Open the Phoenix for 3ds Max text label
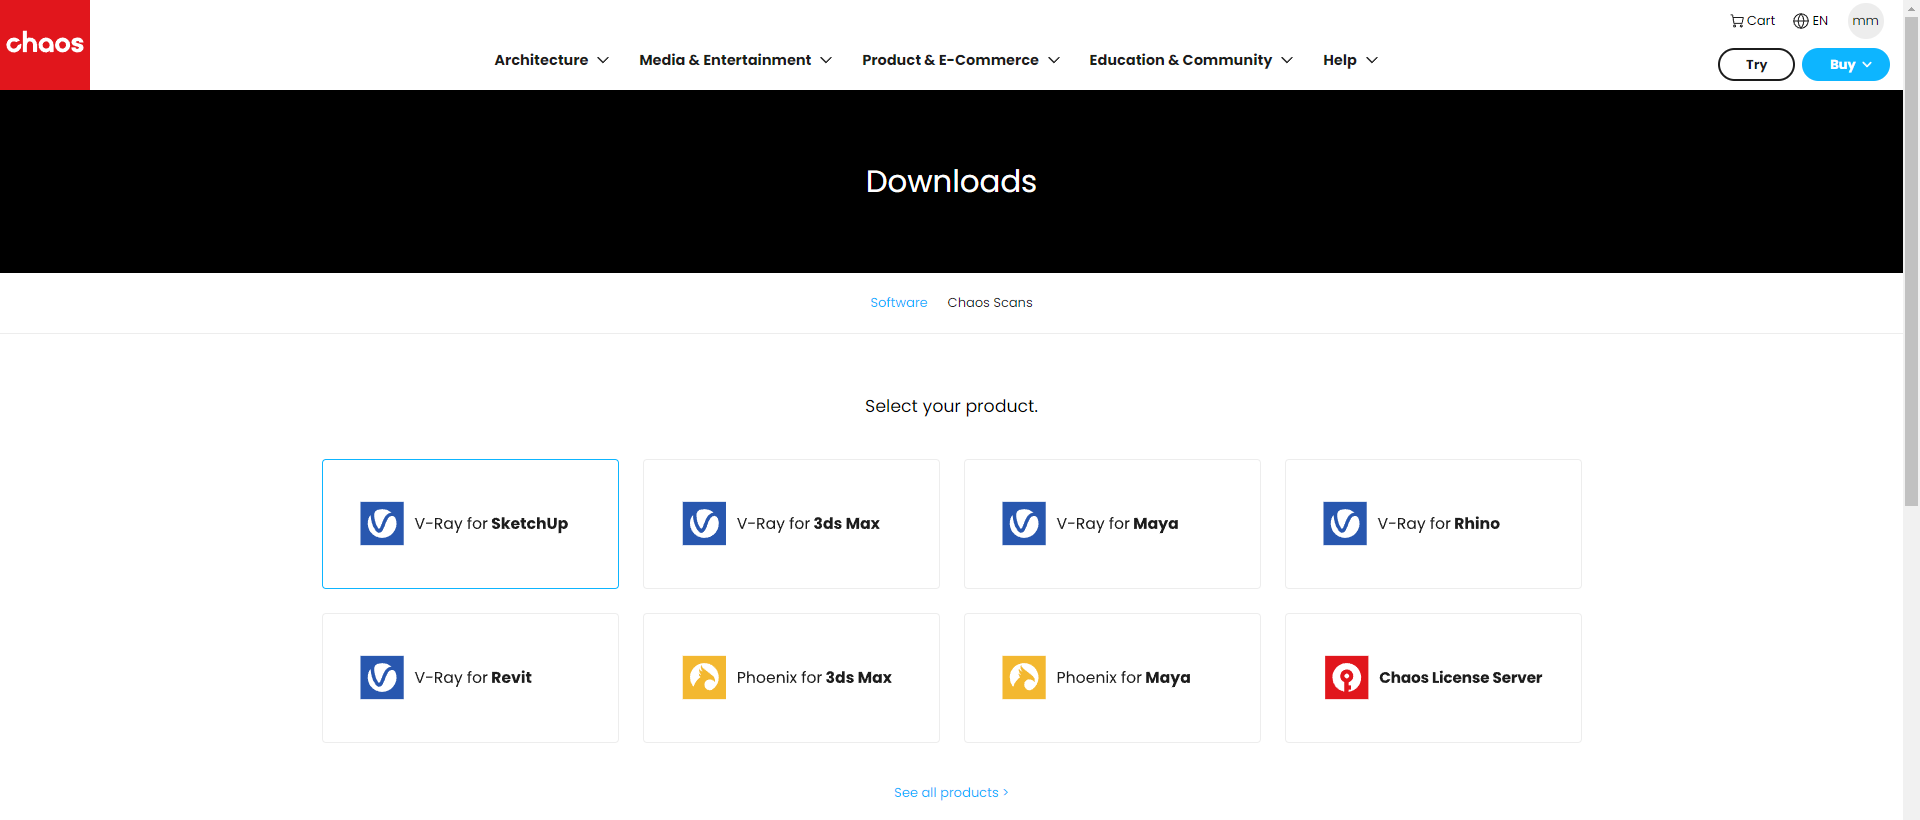The width and height of the screenshot is (1920, 820). (x=814, y=677)
